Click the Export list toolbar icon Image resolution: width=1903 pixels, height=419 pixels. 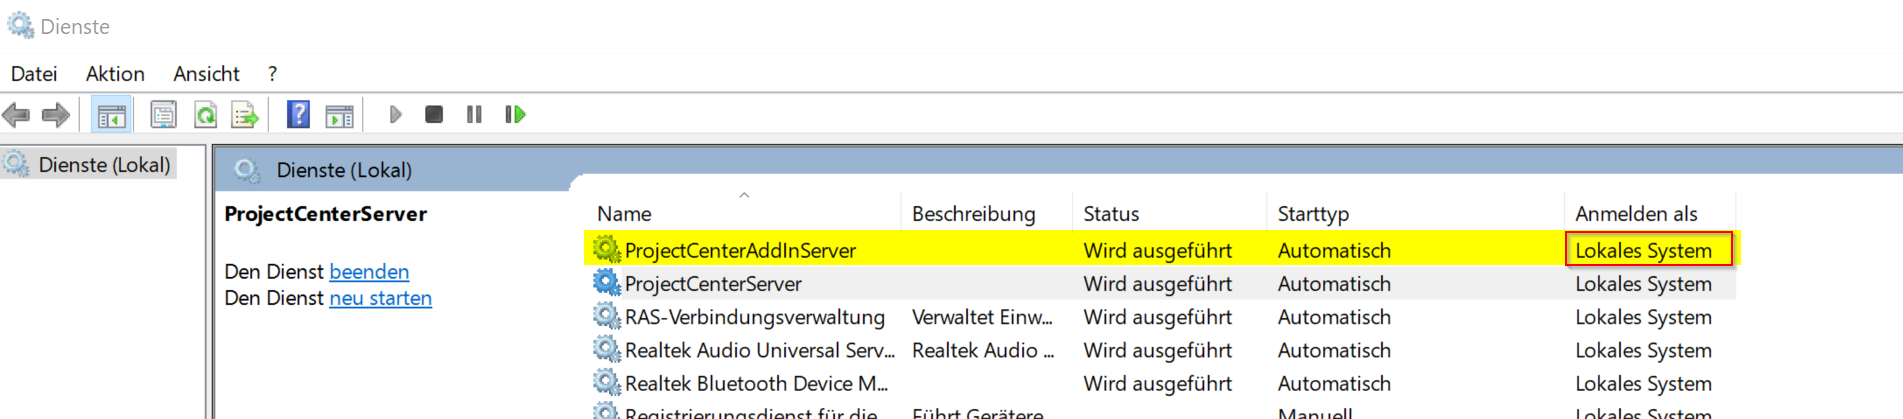[245, 115]
